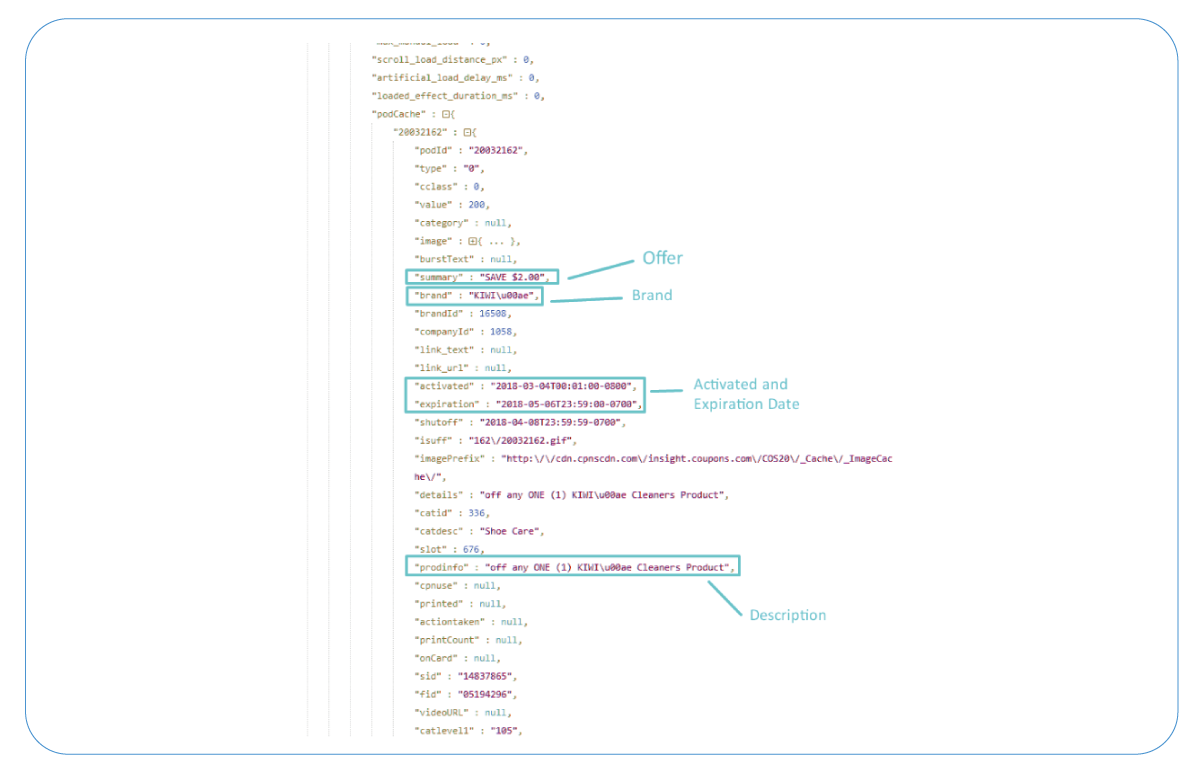1203x771 pixels.
Task: Expand the collapsed "image" object
Action: tap(473, 241)
